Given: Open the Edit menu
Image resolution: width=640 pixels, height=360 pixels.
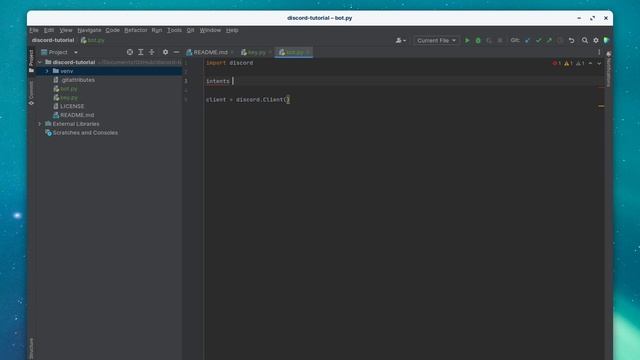Looking at the screenshot, I should [49, 30].
